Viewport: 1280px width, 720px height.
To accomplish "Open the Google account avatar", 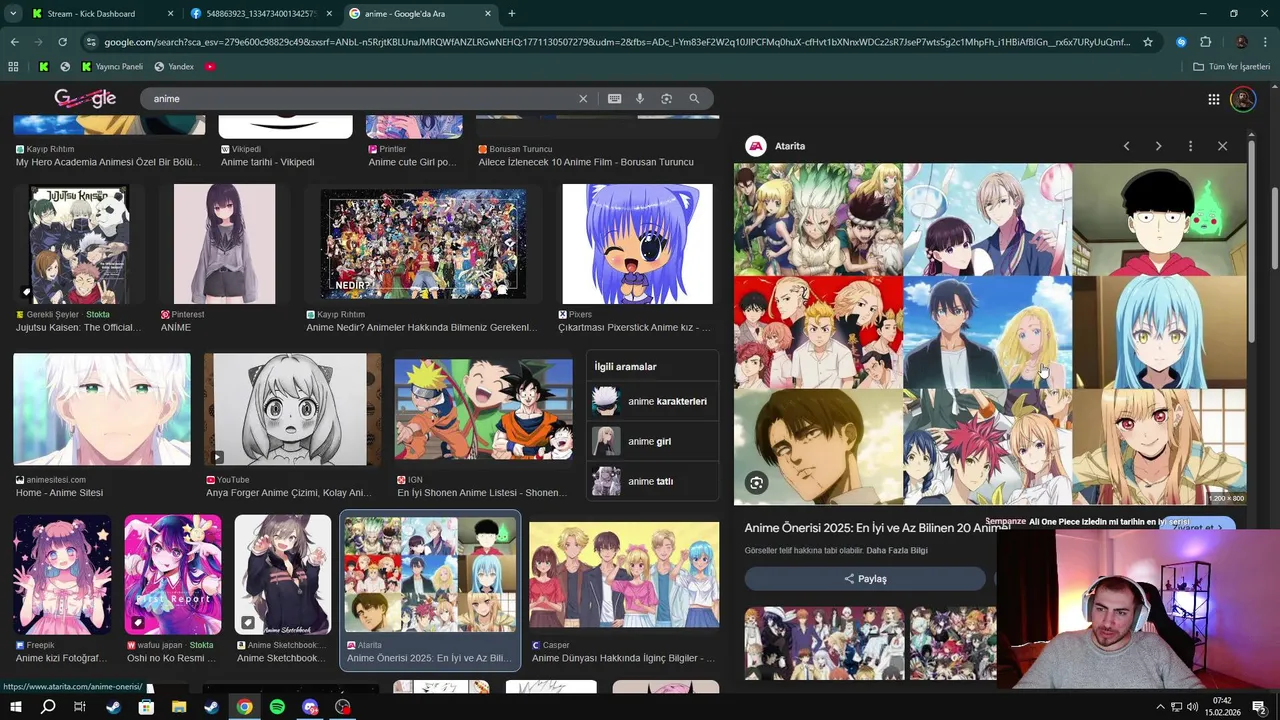I will pos(1243,99).
